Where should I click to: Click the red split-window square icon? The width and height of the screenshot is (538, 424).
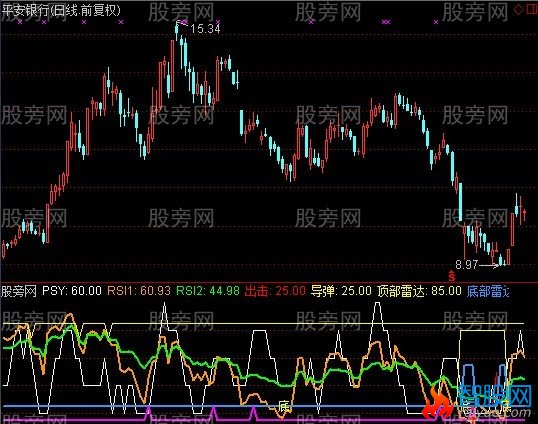[x=532, y=10]
